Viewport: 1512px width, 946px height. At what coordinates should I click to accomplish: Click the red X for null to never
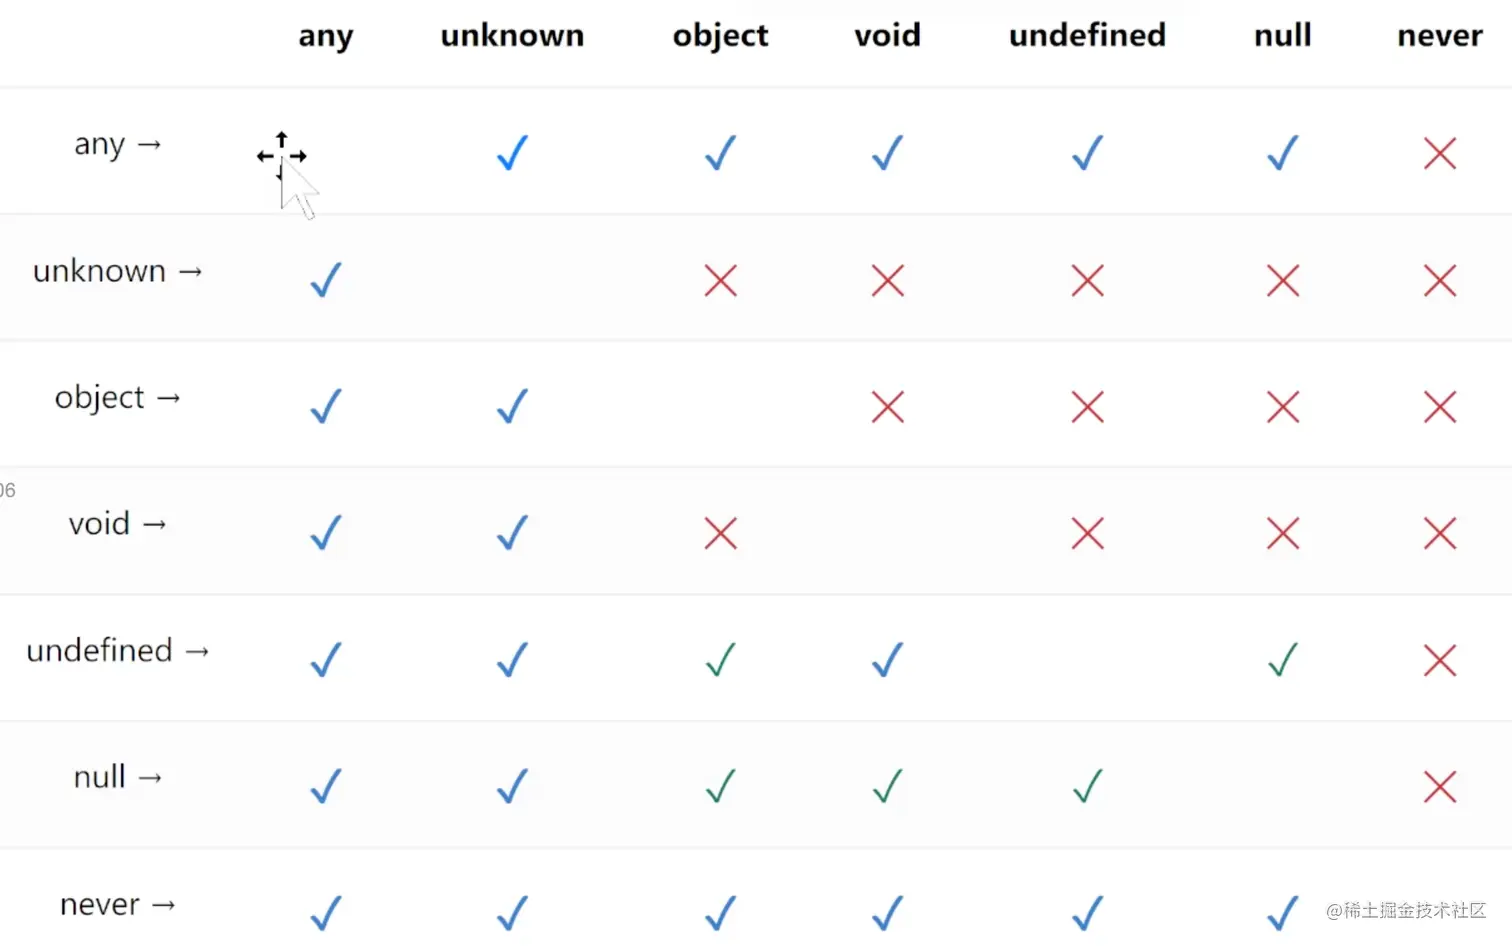click(1439, 786)
